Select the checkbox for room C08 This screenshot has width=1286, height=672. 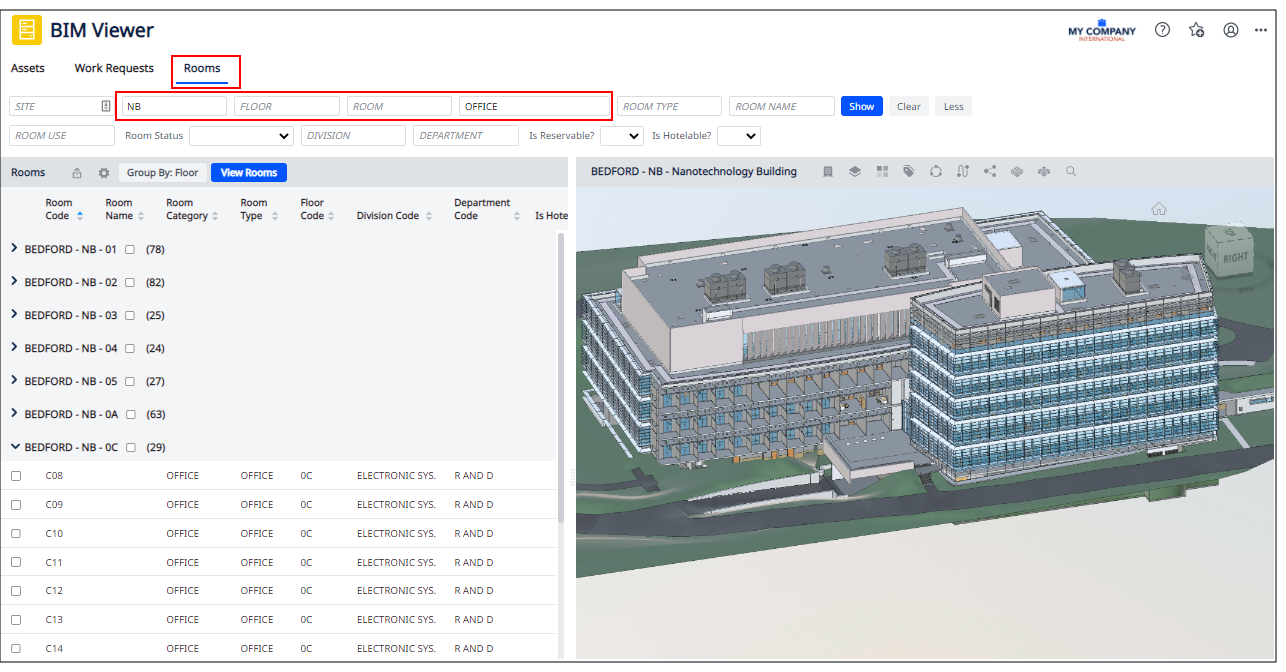point(16,476)
